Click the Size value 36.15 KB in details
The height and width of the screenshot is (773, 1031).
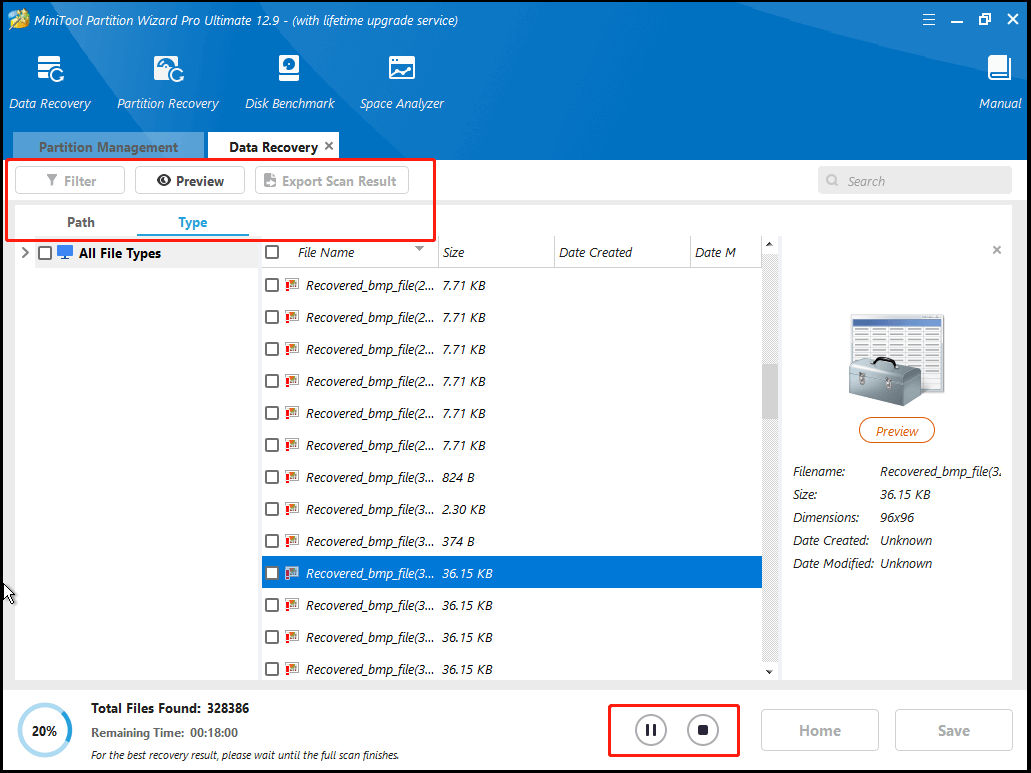[905, 494]
